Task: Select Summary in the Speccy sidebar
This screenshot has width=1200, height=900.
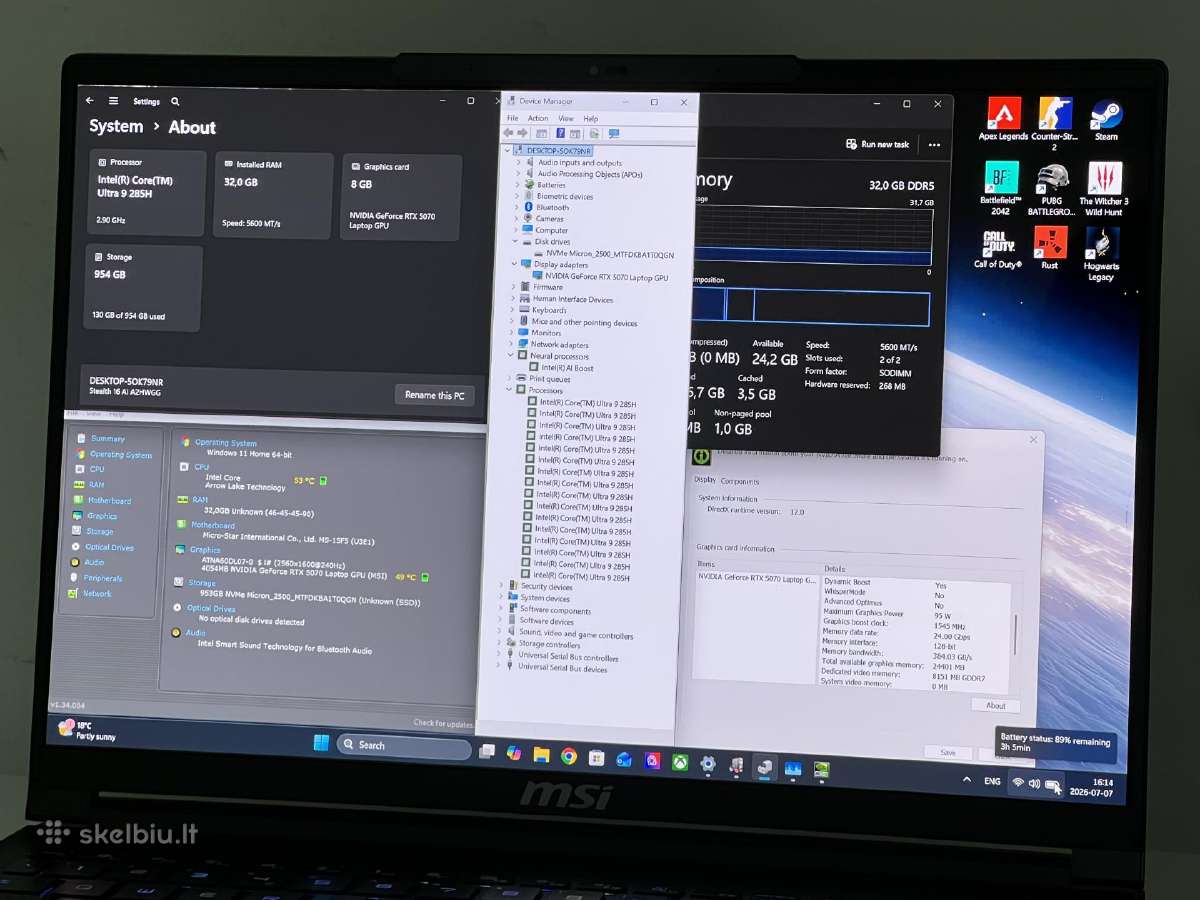Action: [x=101, y=438]
